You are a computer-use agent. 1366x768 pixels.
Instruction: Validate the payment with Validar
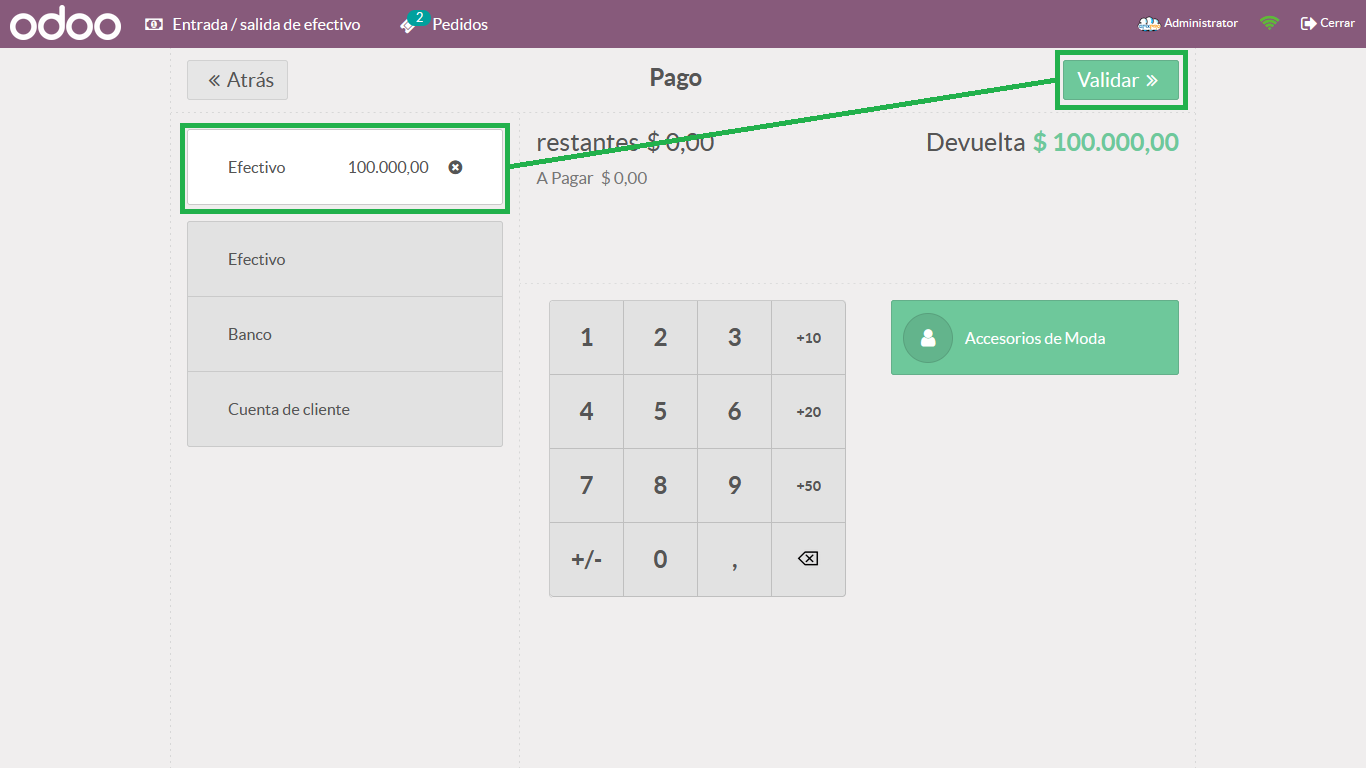pyautogui.click(x=1120, y=80)
